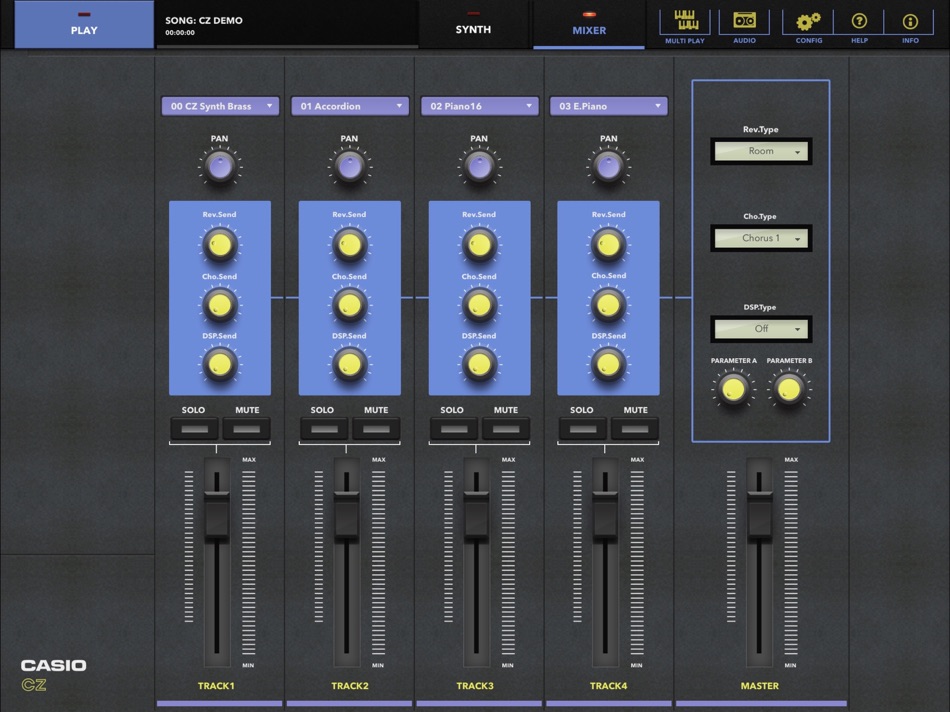The image size is (950, 712).
Task: Open the 01 Accordion instrument dropdown
Action: point(350,106)
